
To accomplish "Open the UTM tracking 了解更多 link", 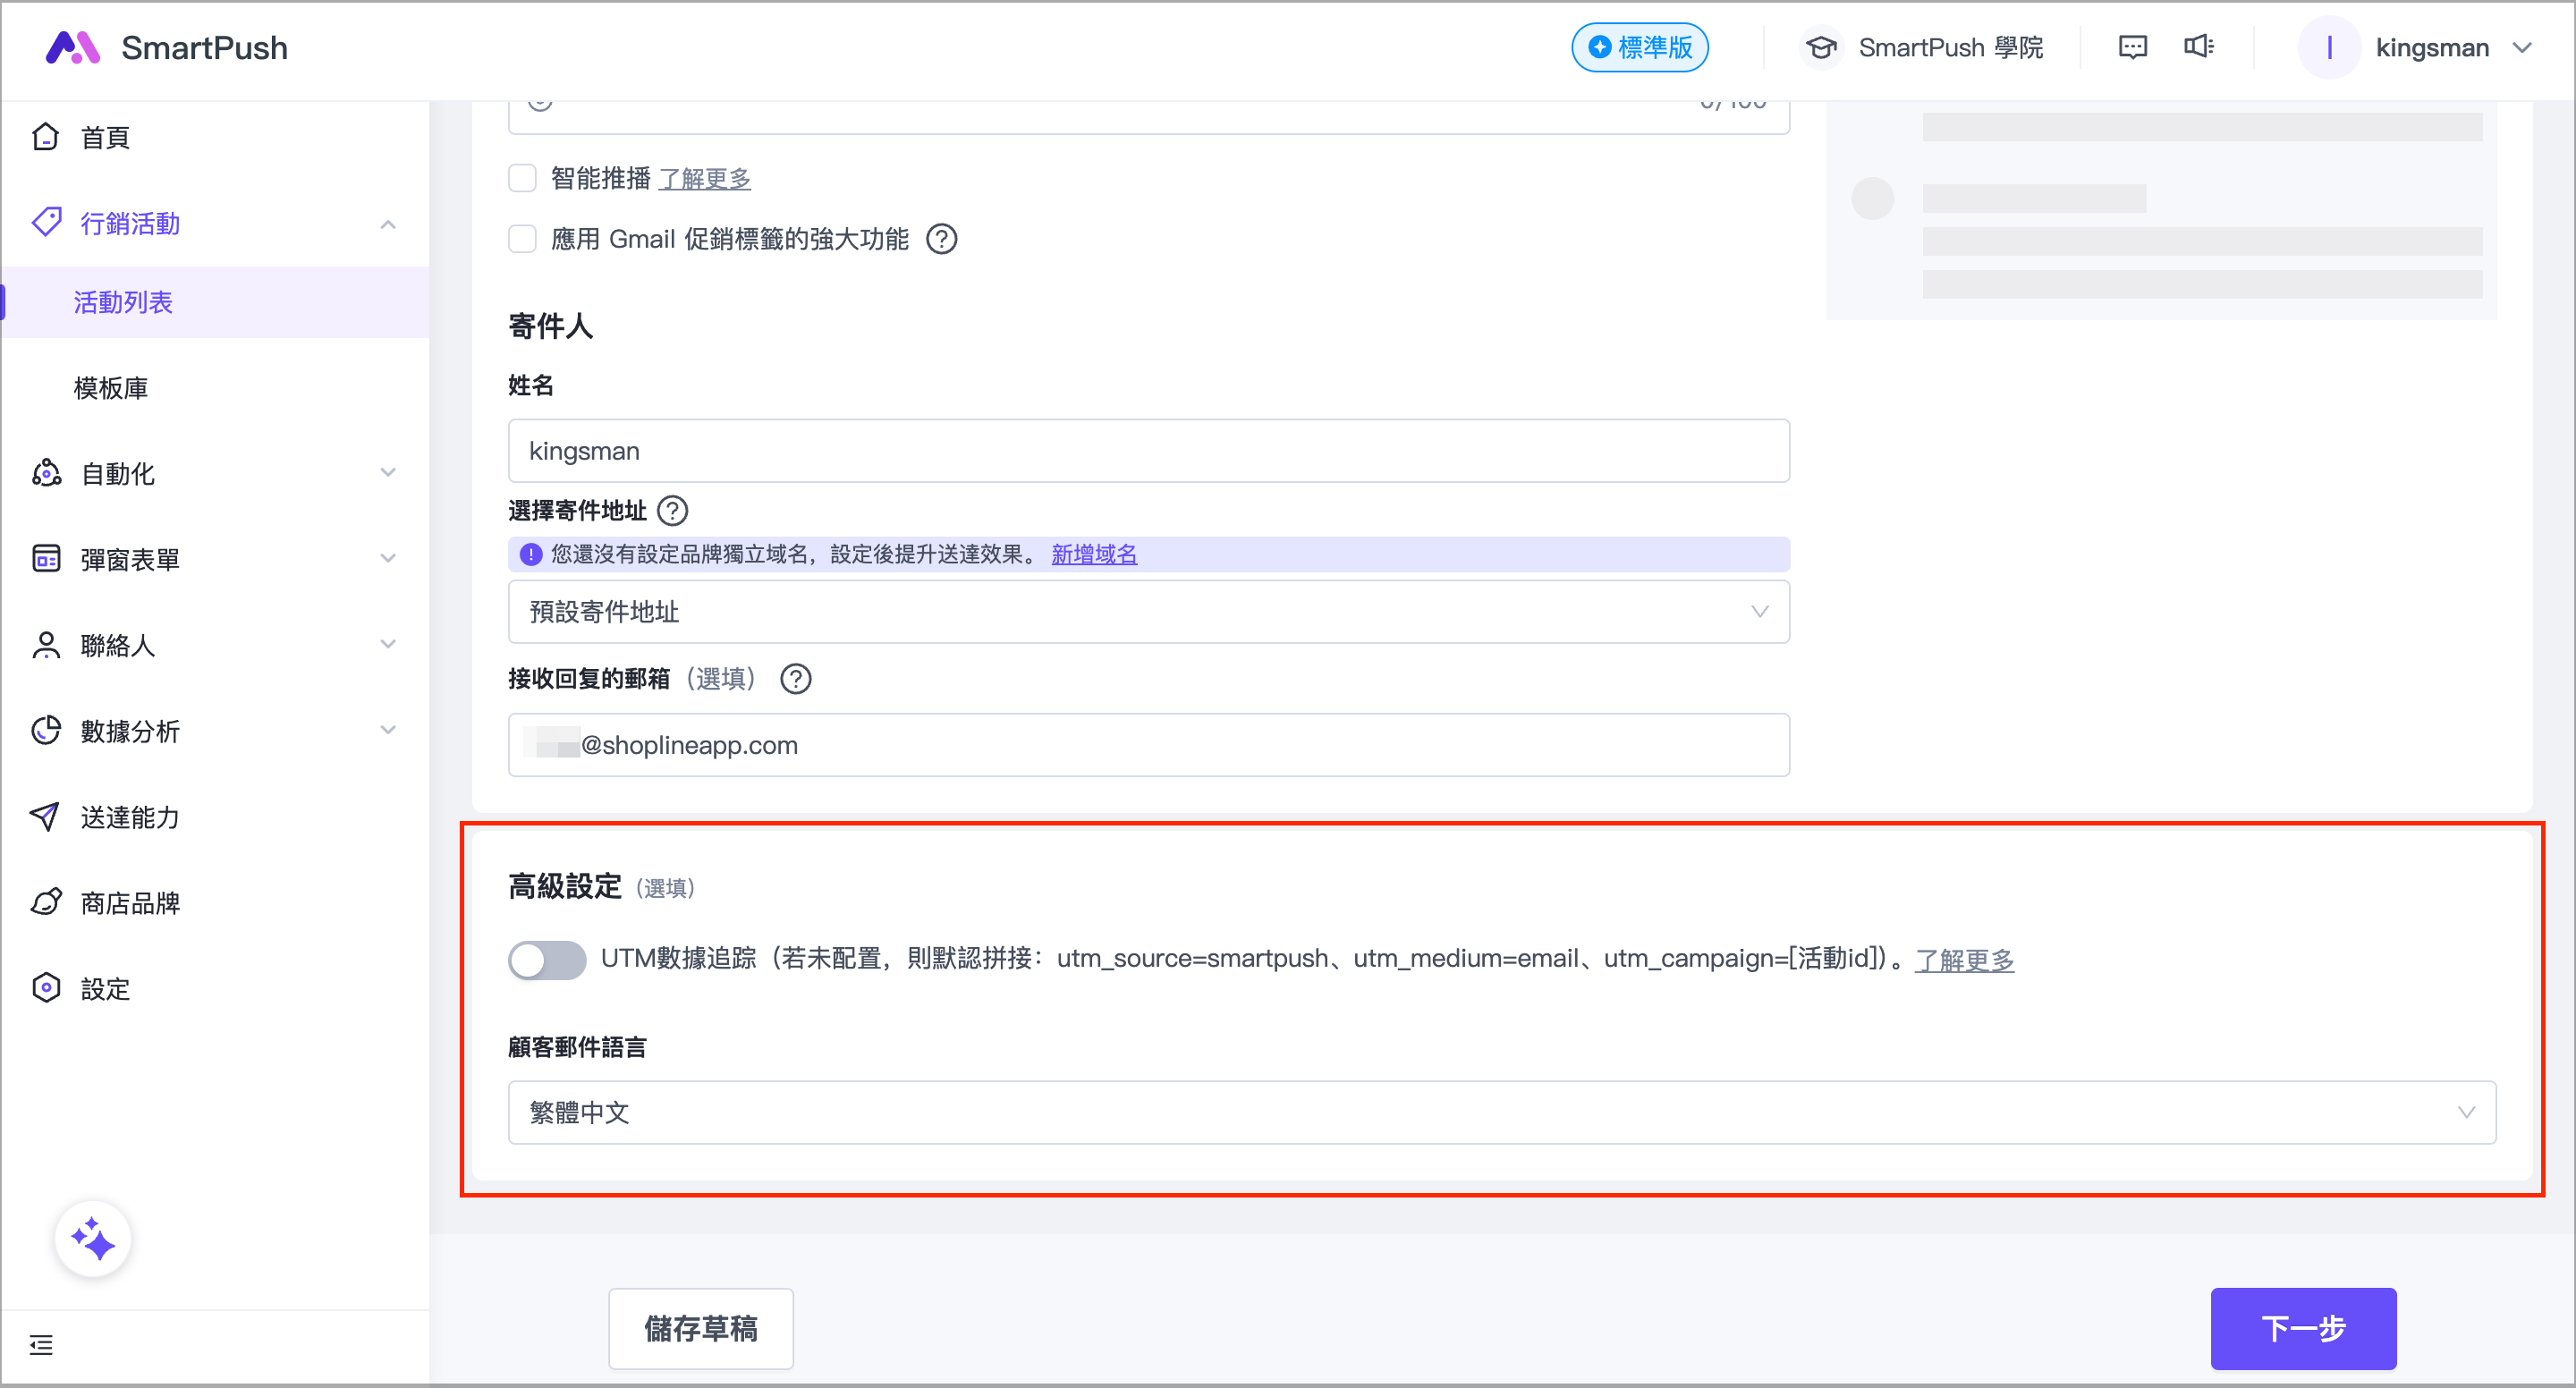I will [x=1964, y=960].
